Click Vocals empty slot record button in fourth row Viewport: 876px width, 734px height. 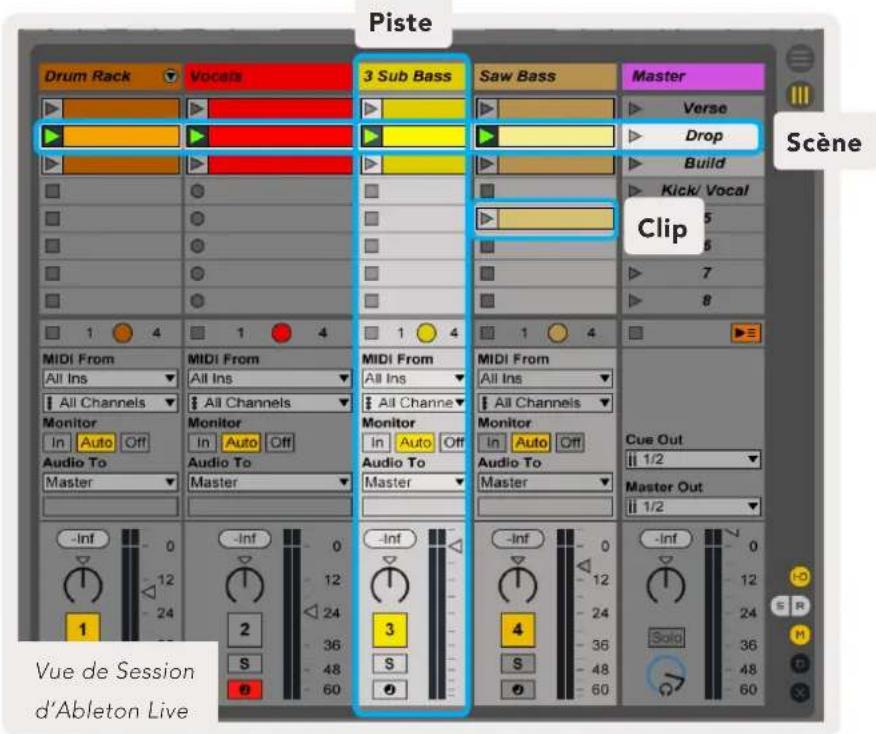tap(197, 191)
